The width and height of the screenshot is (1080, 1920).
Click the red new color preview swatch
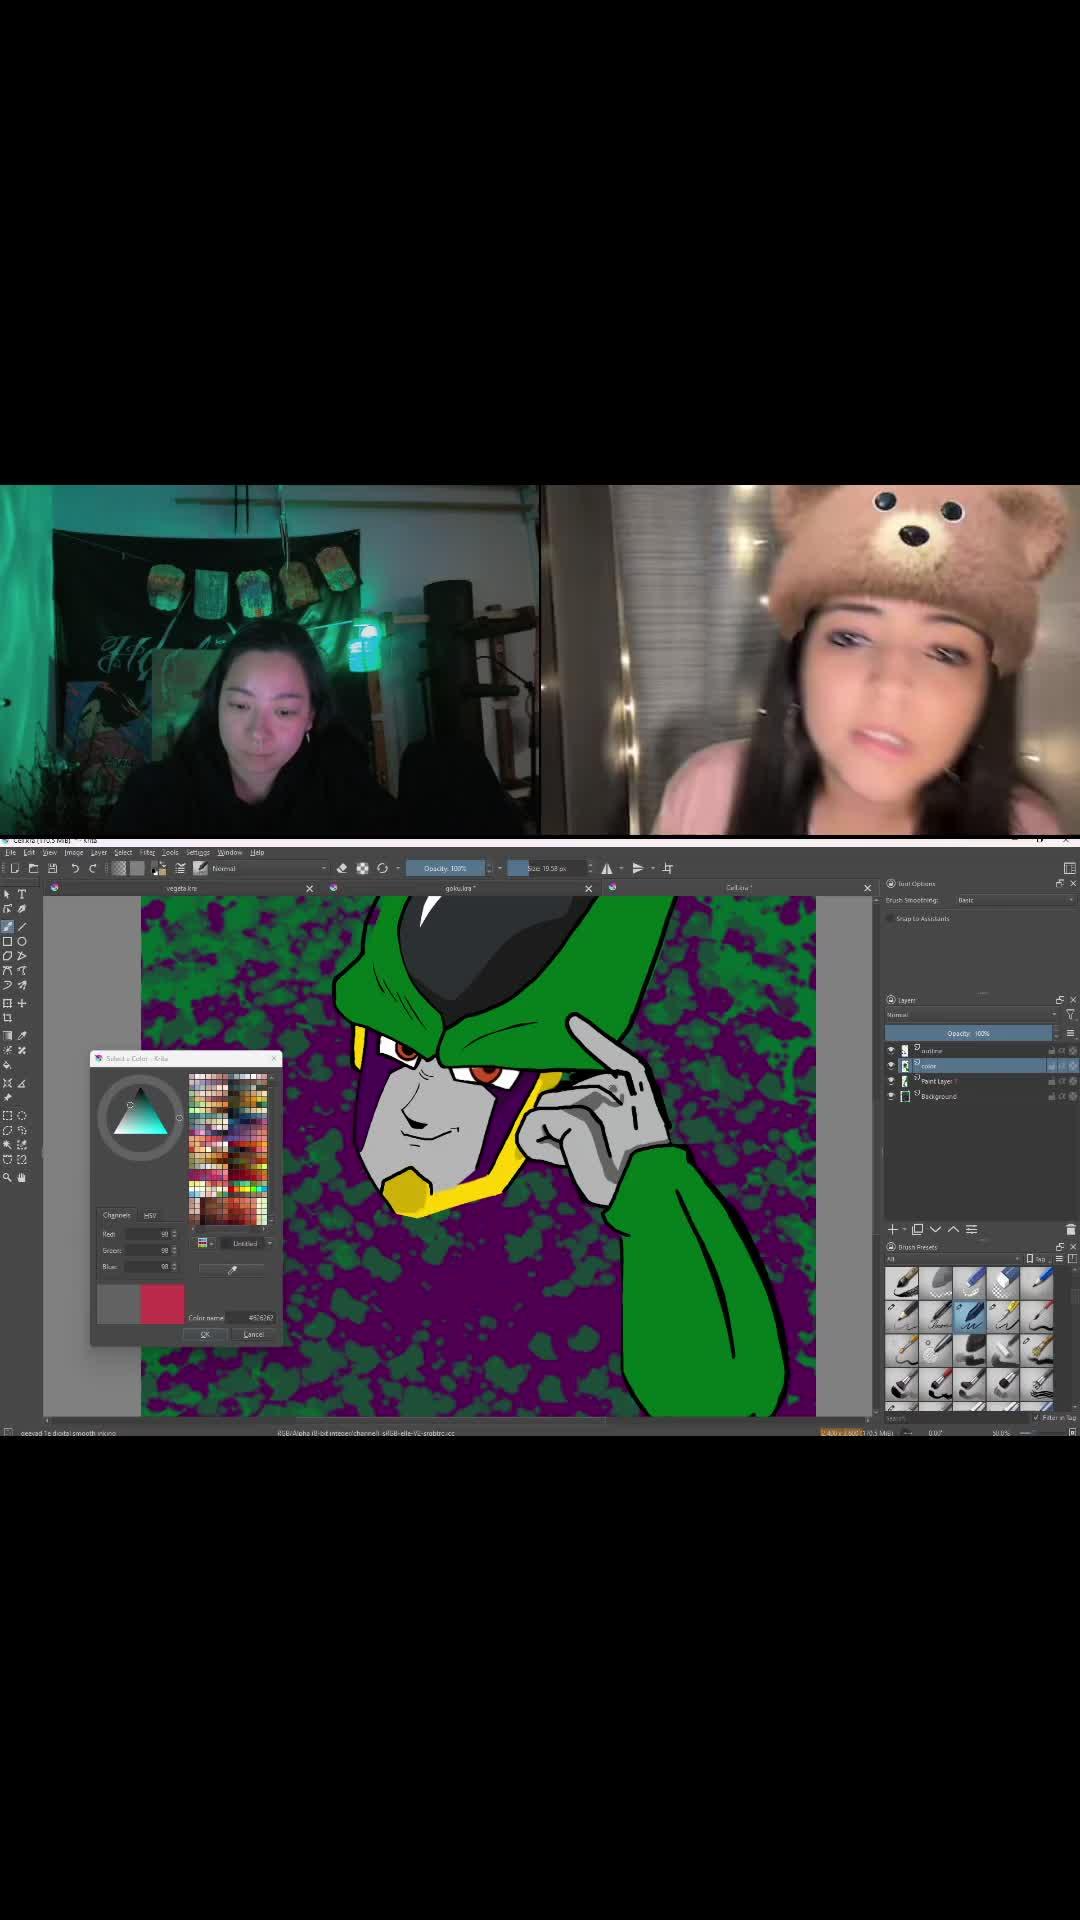[162, 1304]
